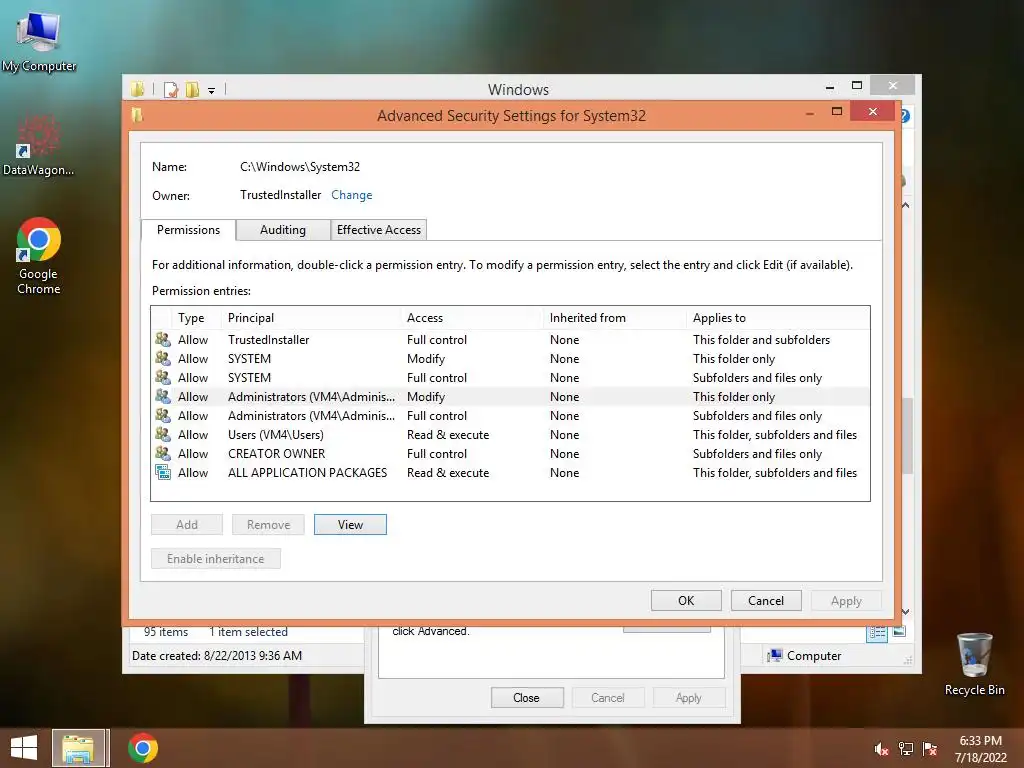Viewport: 1024px width, 768px height.
Task: Click the View button
Action: coord(350,524)
